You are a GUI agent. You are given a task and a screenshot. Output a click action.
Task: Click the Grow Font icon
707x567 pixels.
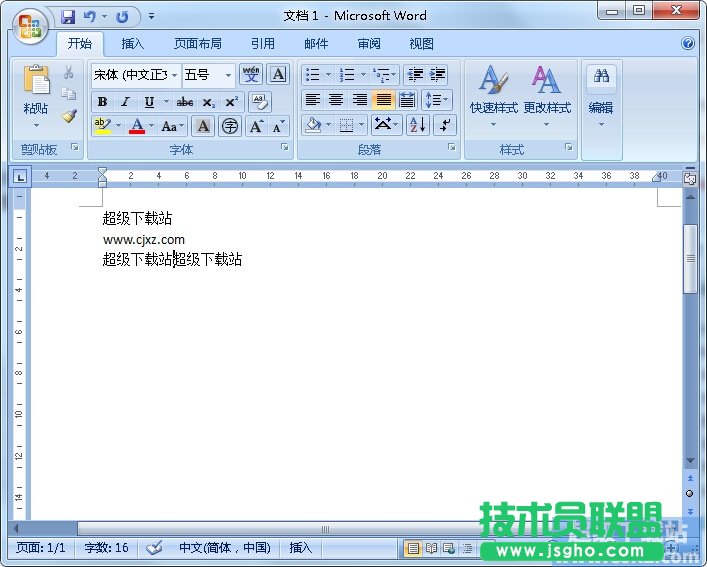point(256,126)
